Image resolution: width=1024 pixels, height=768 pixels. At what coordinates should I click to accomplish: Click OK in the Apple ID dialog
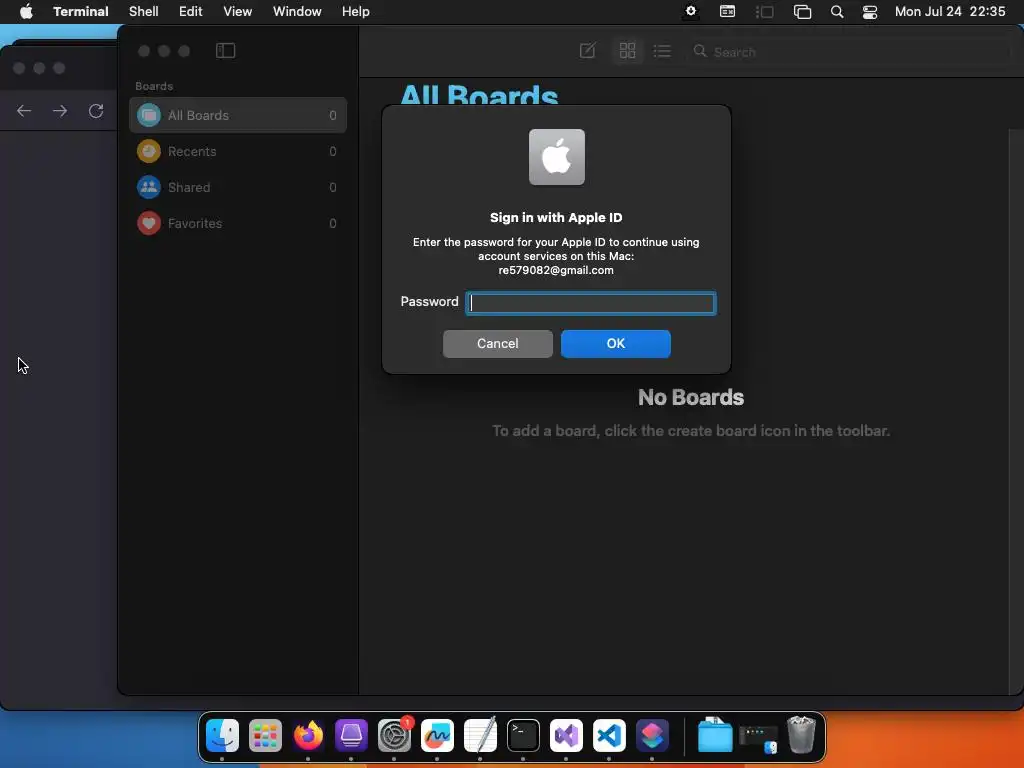coord(615,344)
